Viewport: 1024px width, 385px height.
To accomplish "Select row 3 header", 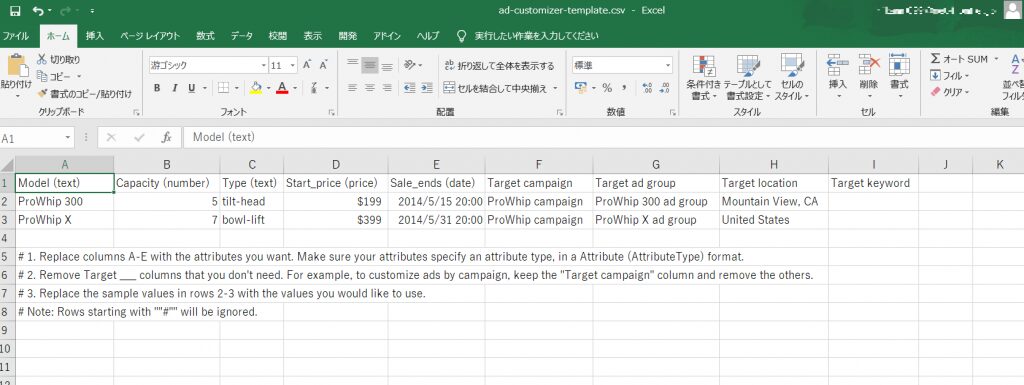I will pyautogui.click(x=7, y=220).
